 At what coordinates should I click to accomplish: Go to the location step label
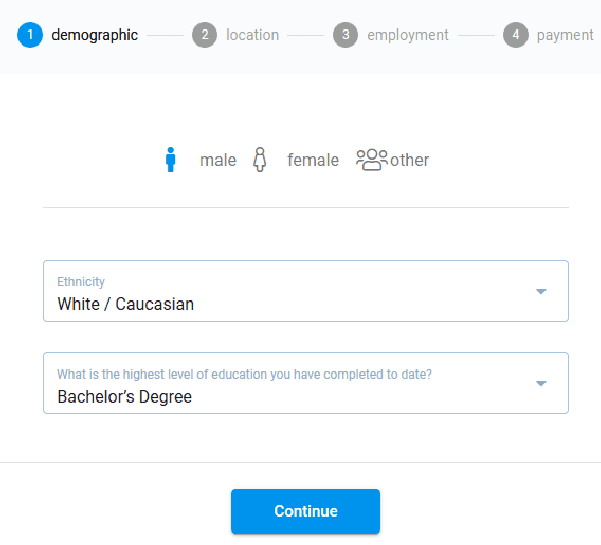253,35
